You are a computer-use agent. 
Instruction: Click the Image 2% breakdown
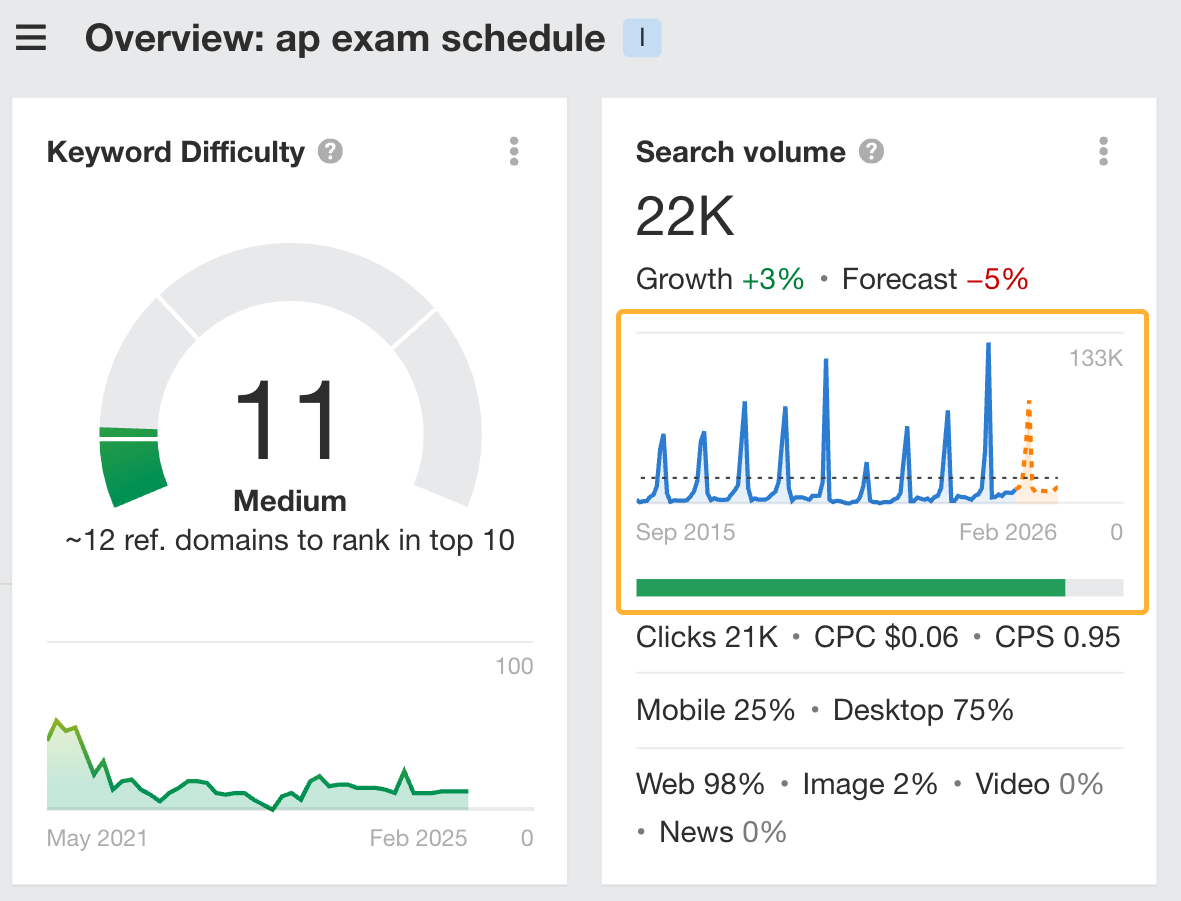tap(869, 784)
